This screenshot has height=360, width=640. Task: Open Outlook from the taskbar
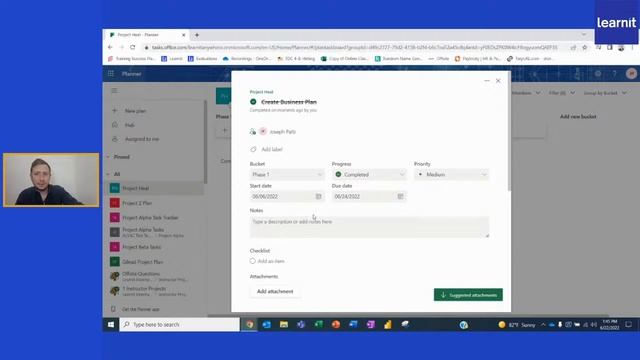point(267,324)
